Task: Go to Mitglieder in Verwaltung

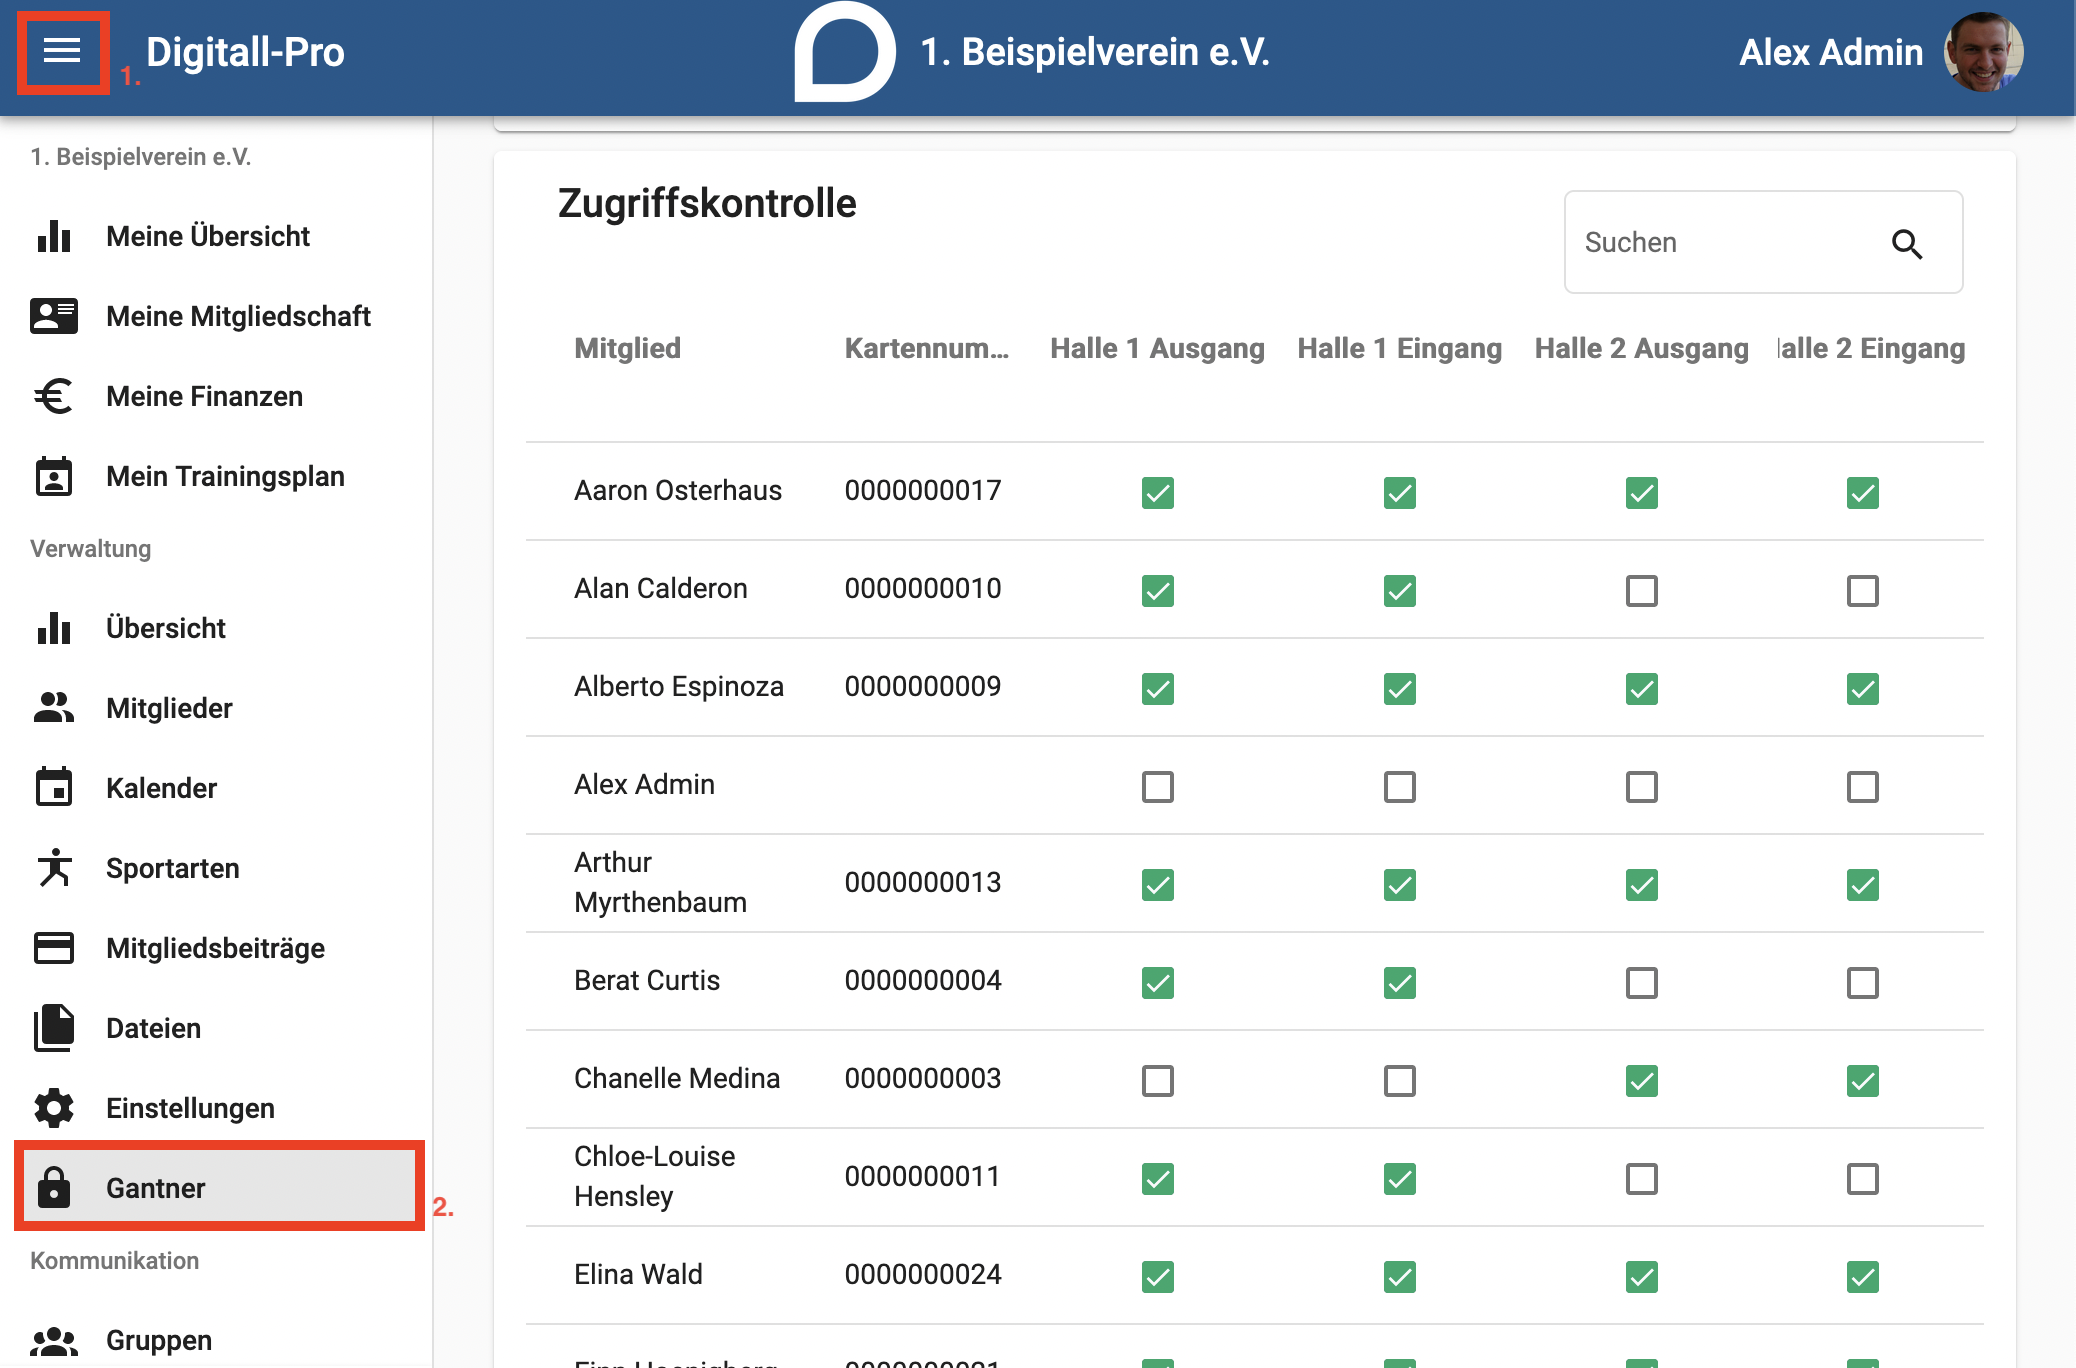Action: 216,708
